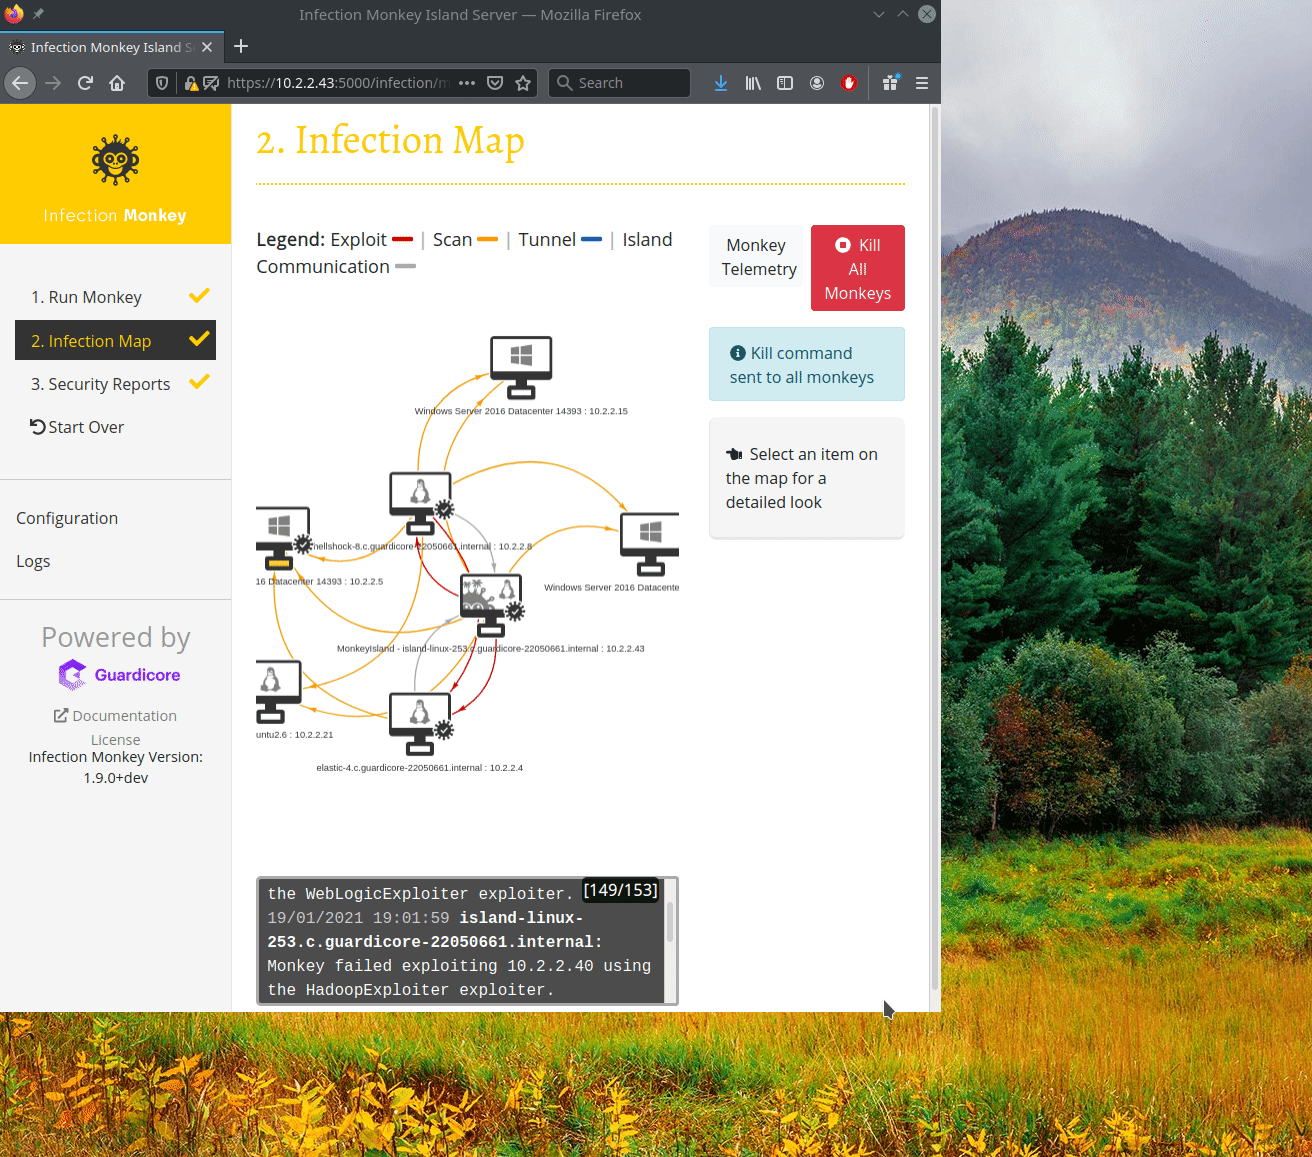
Task: Click the Firefox Search box
Action: [x=619, y=83]
